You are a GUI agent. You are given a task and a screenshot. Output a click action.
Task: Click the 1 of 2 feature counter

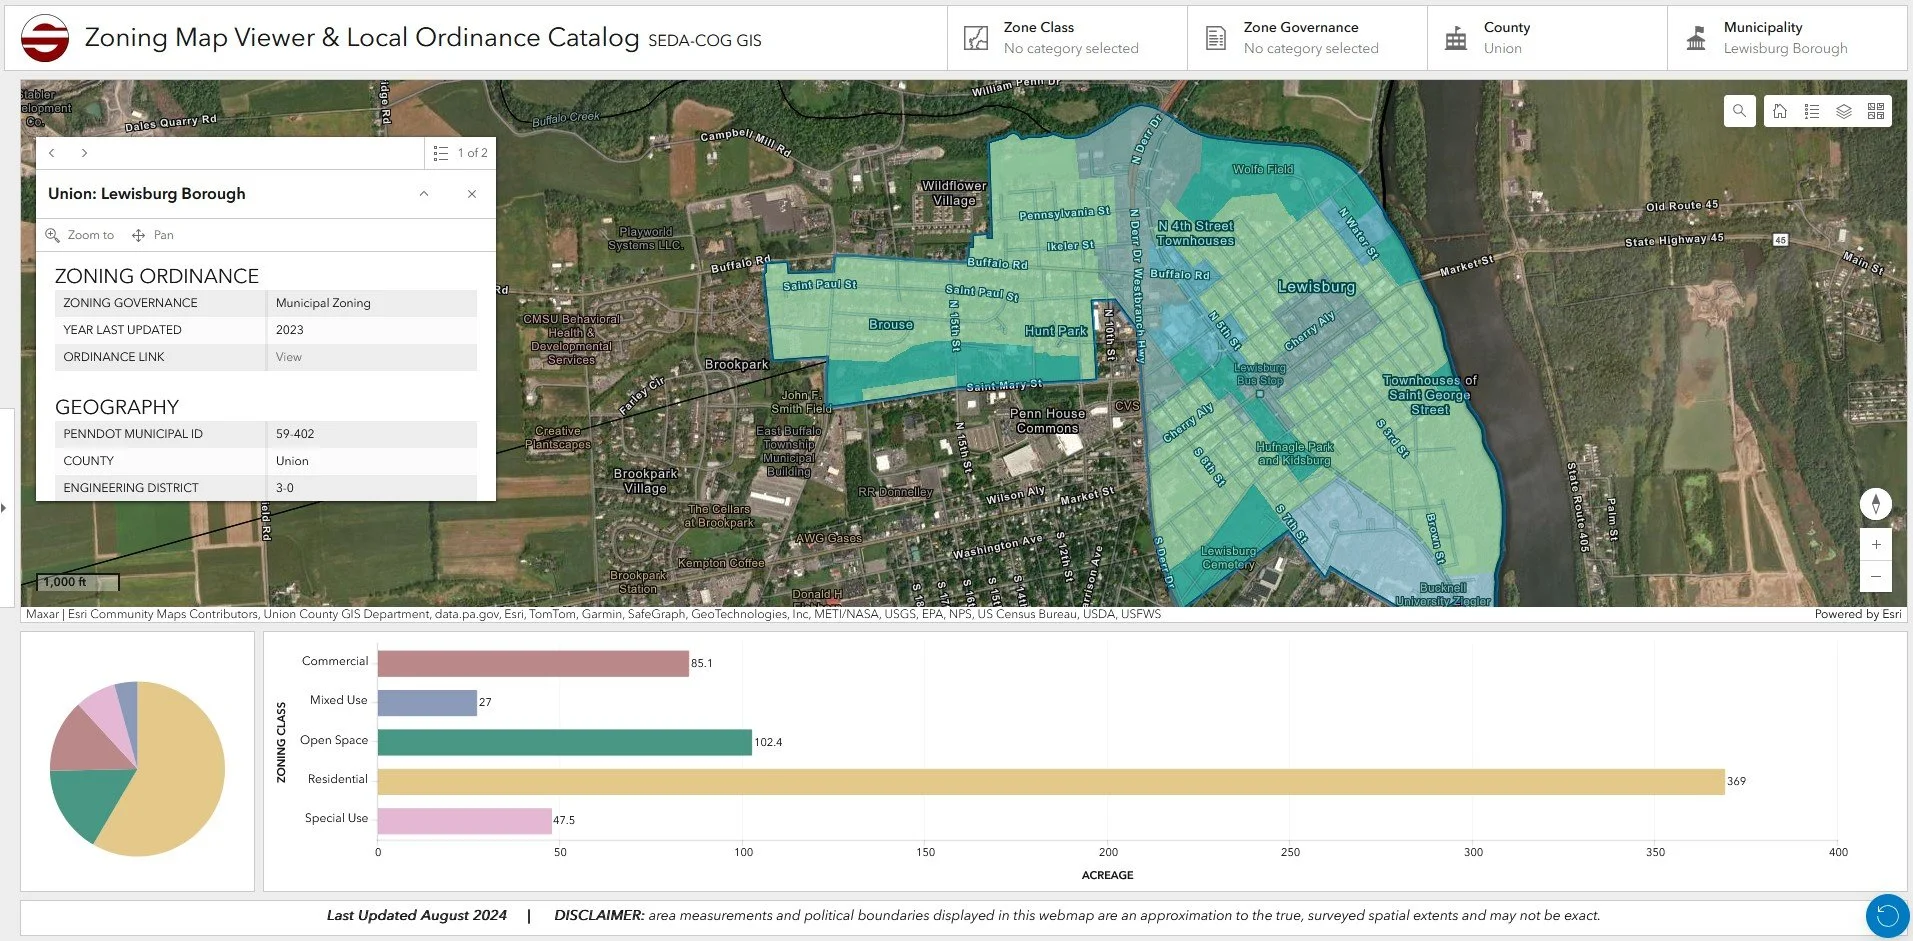coord(473,153)
